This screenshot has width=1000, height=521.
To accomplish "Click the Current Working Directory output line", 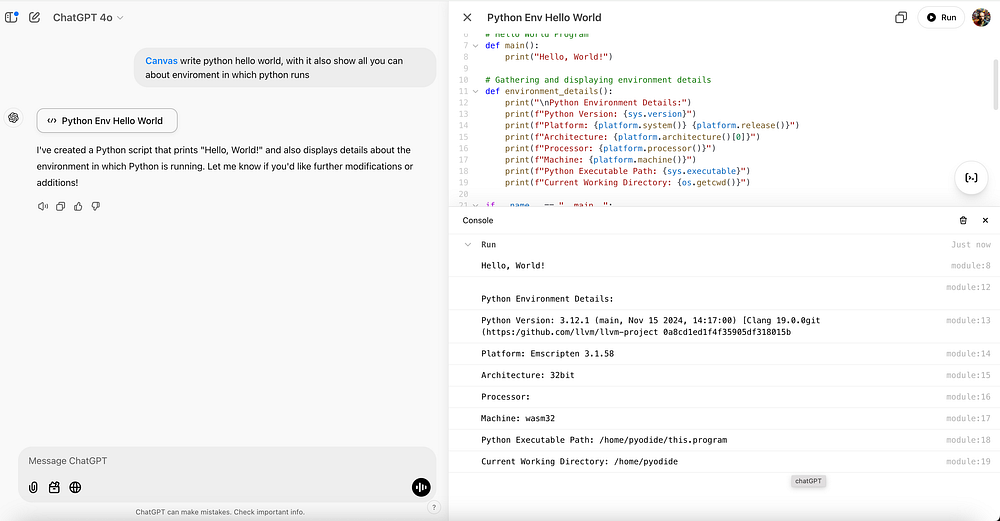I will pos(579,462).
